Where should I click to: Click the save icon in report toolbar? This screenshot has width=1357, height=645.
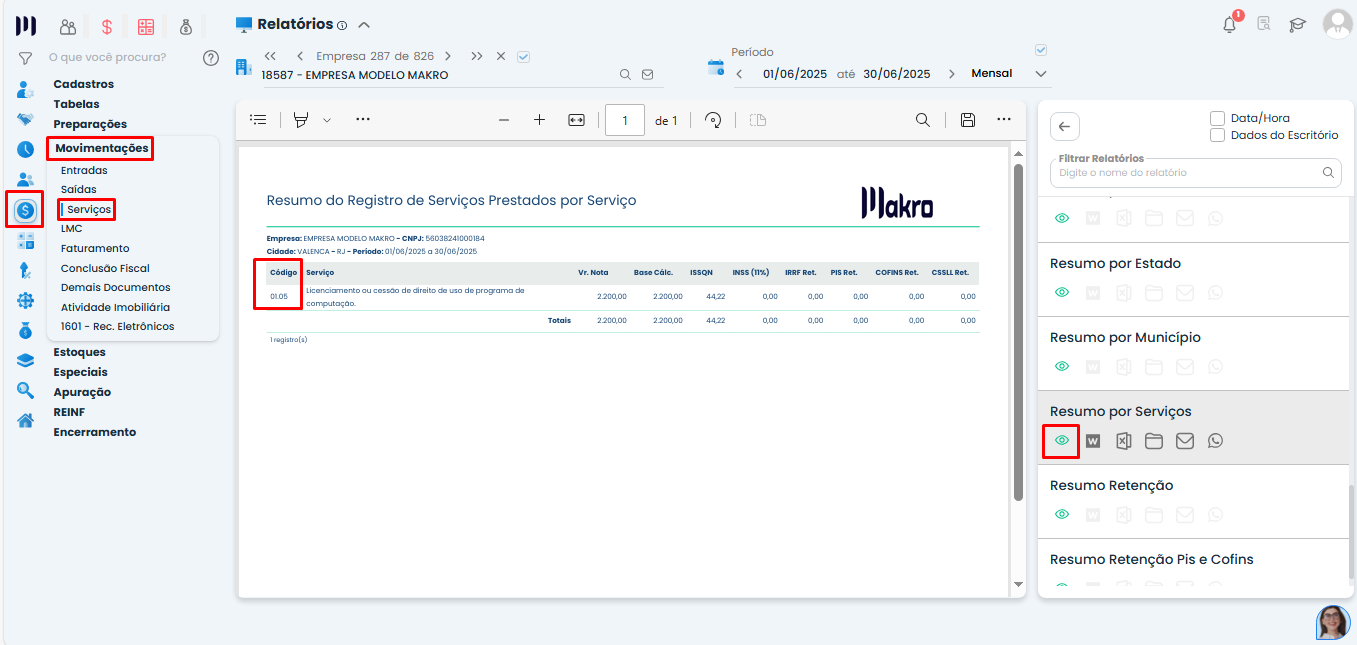(967, 120)
